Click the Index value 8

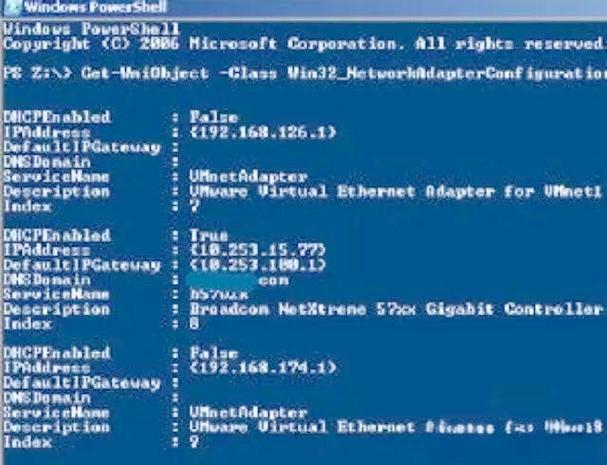(195, 323)
